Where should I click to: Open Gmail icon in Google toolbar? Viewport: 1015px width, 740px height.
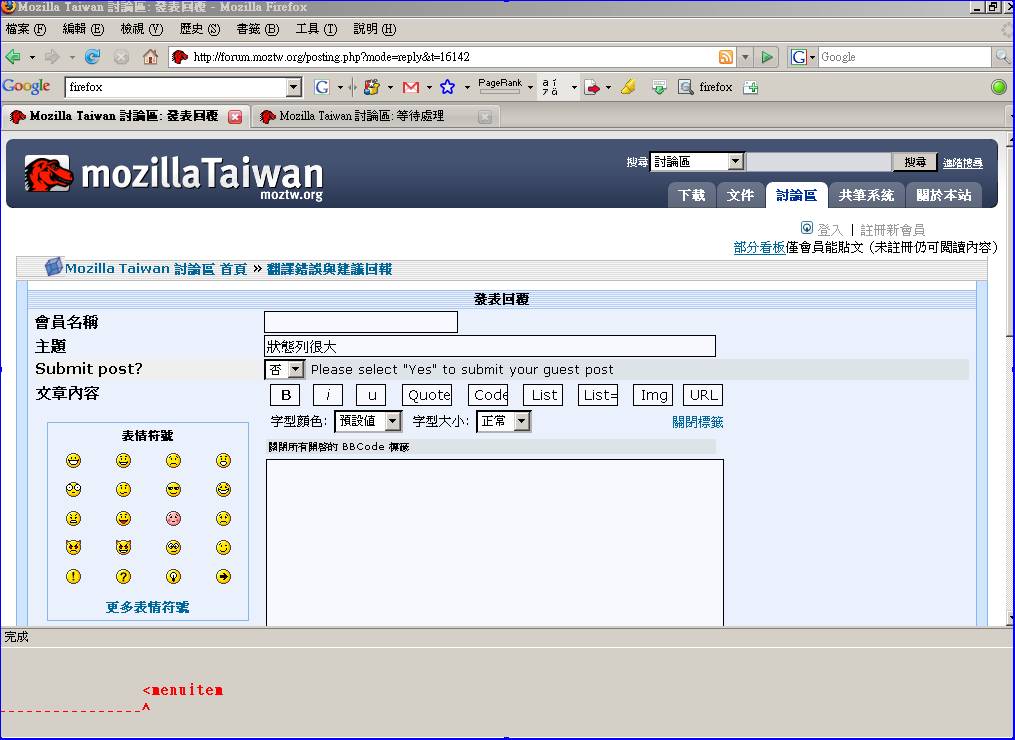pyautogui.click(x=410, y=87)
